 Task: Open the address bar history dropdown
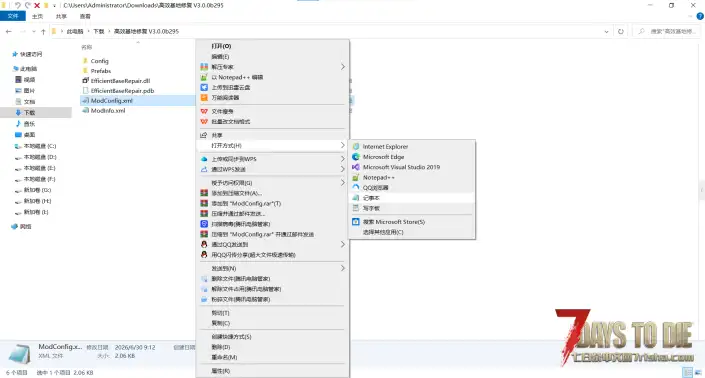(x=607, y=31)
